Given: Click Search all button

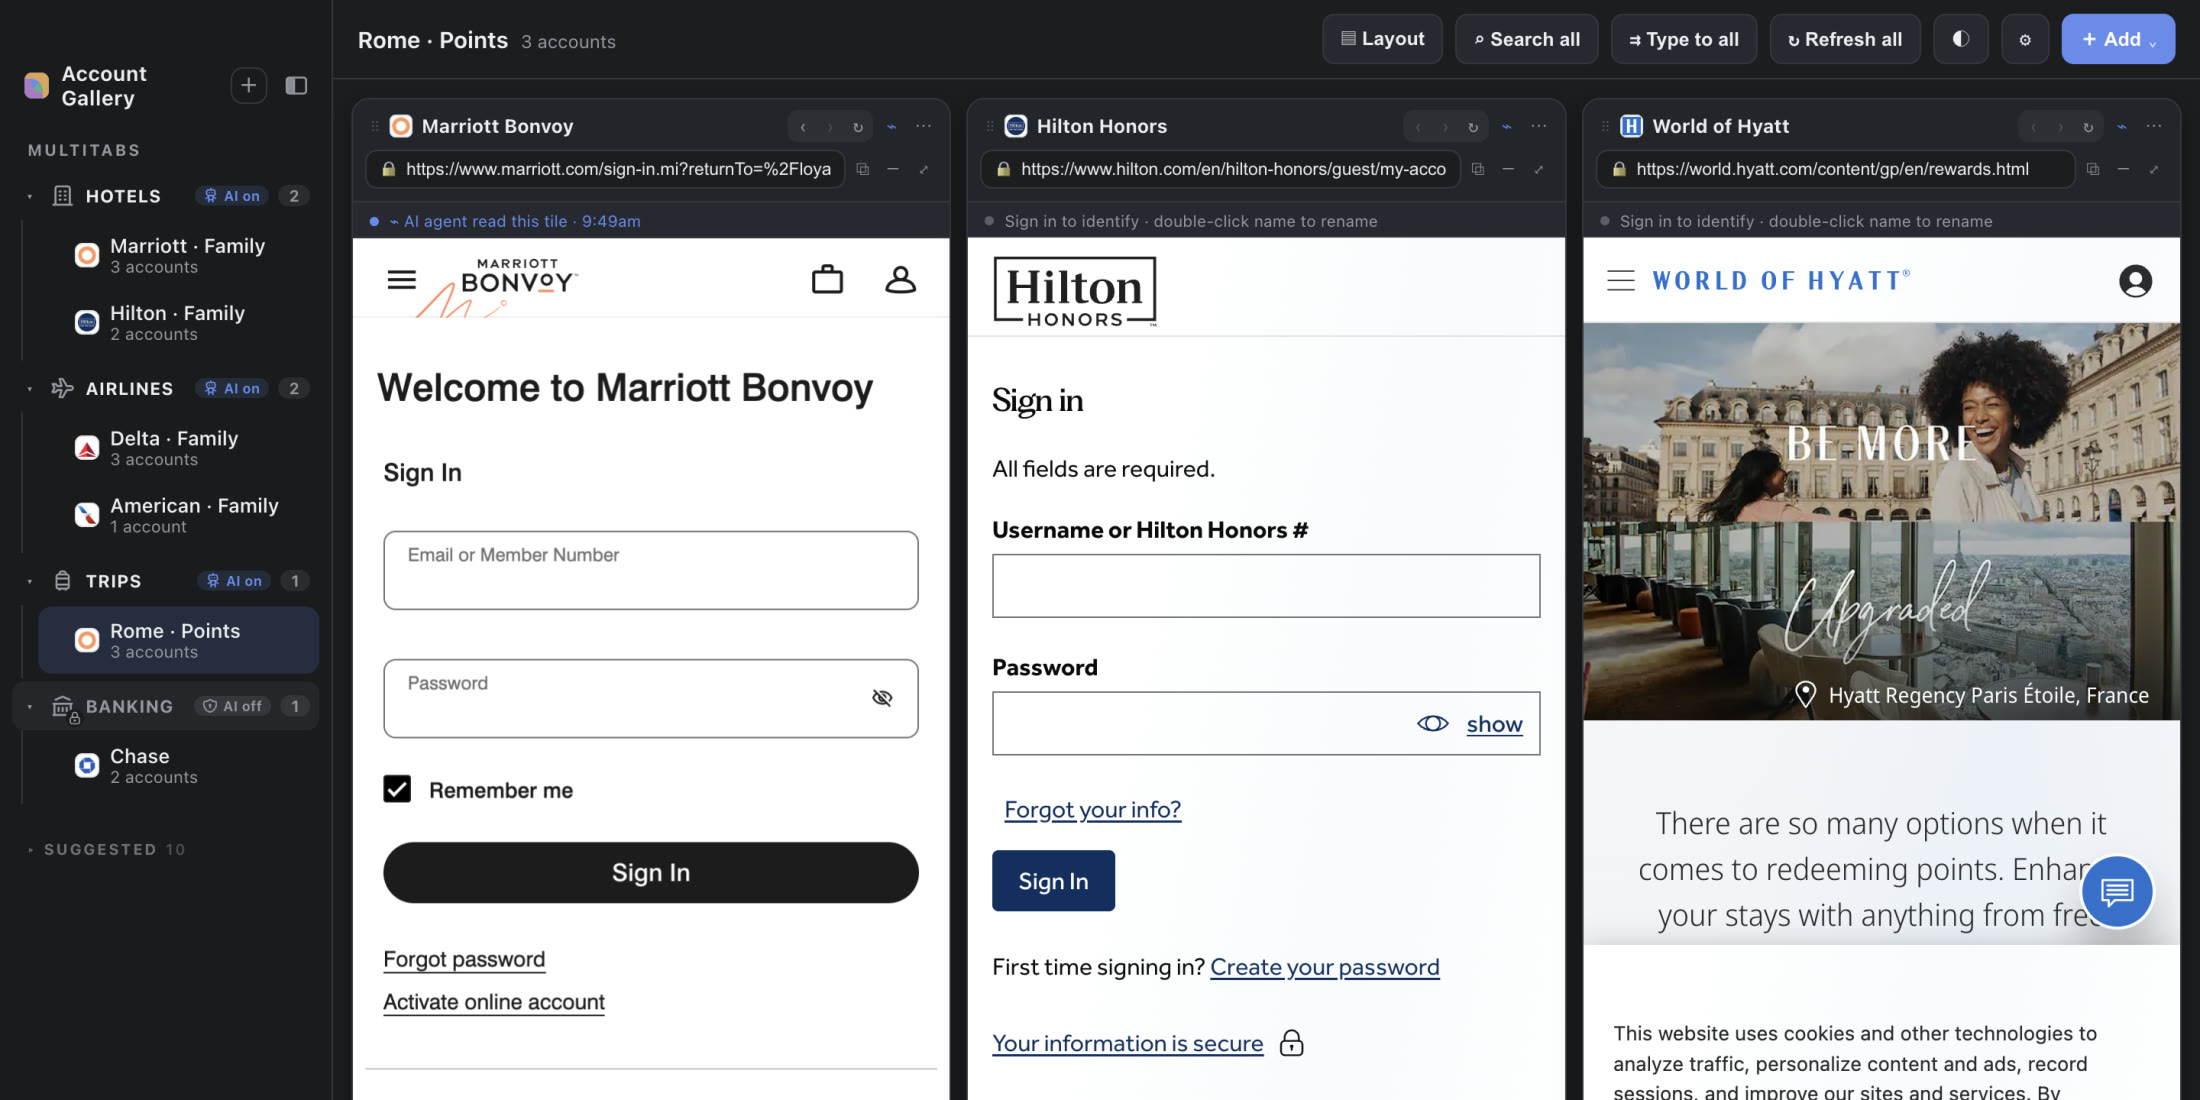Looking at the screenshot, I should [1526, 40].
